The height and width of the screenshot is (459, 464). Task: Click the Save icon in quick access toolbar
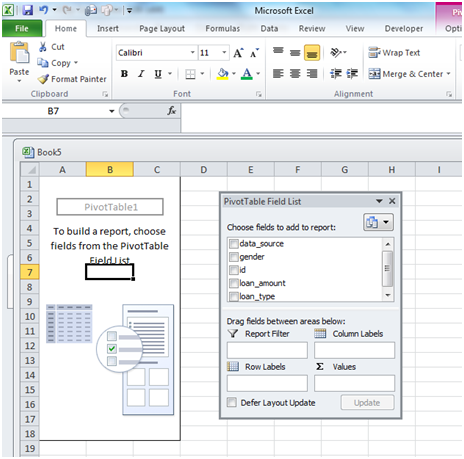[27, 11]
